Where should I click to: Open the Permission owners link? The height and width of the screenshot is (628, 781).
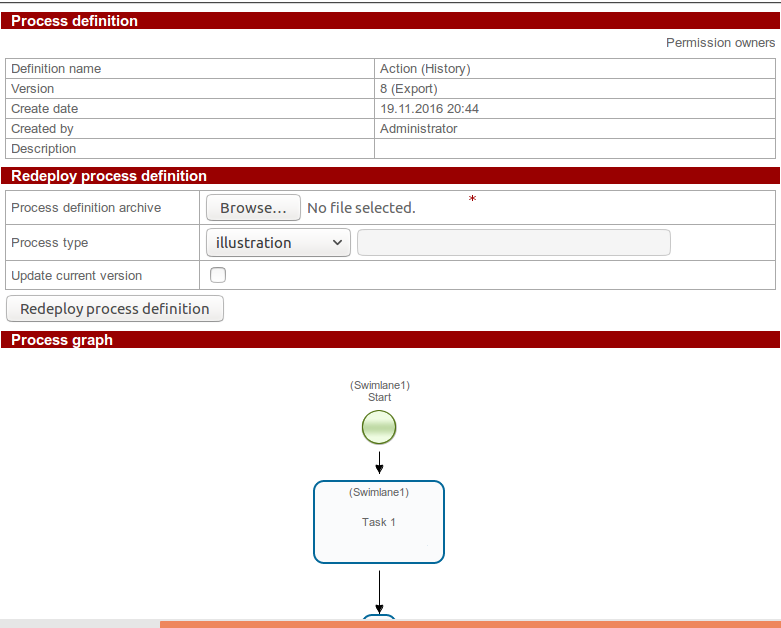pos(720,43)
